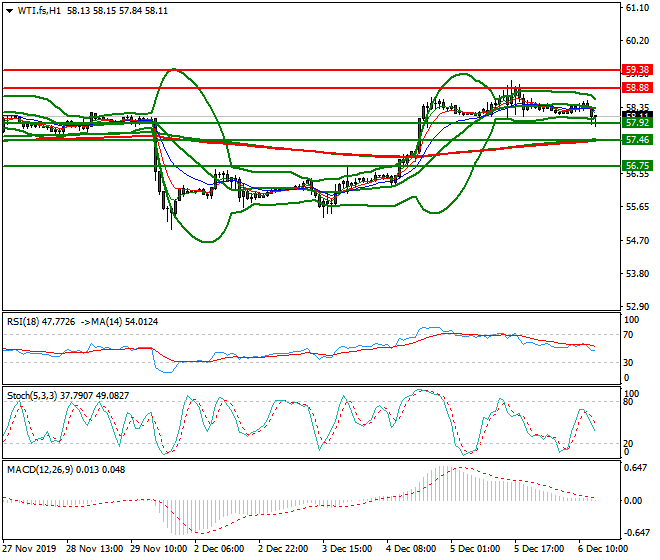660x560 pixels.
Task: Select the MACD(12,26,9) indicator label
Action: [x=40, y=469]
